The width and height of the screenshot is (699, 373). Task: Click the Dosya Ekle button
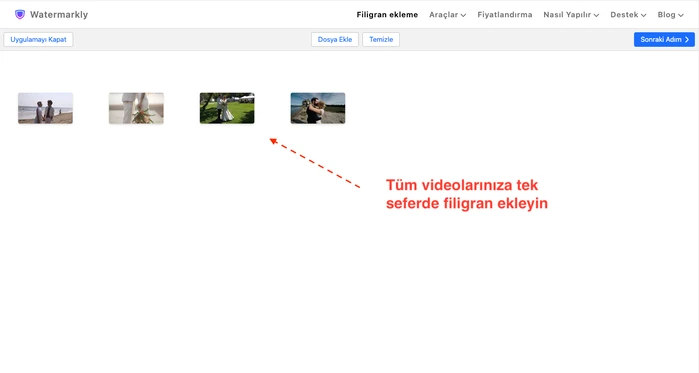pyautogui.click(x=335, y=39)
